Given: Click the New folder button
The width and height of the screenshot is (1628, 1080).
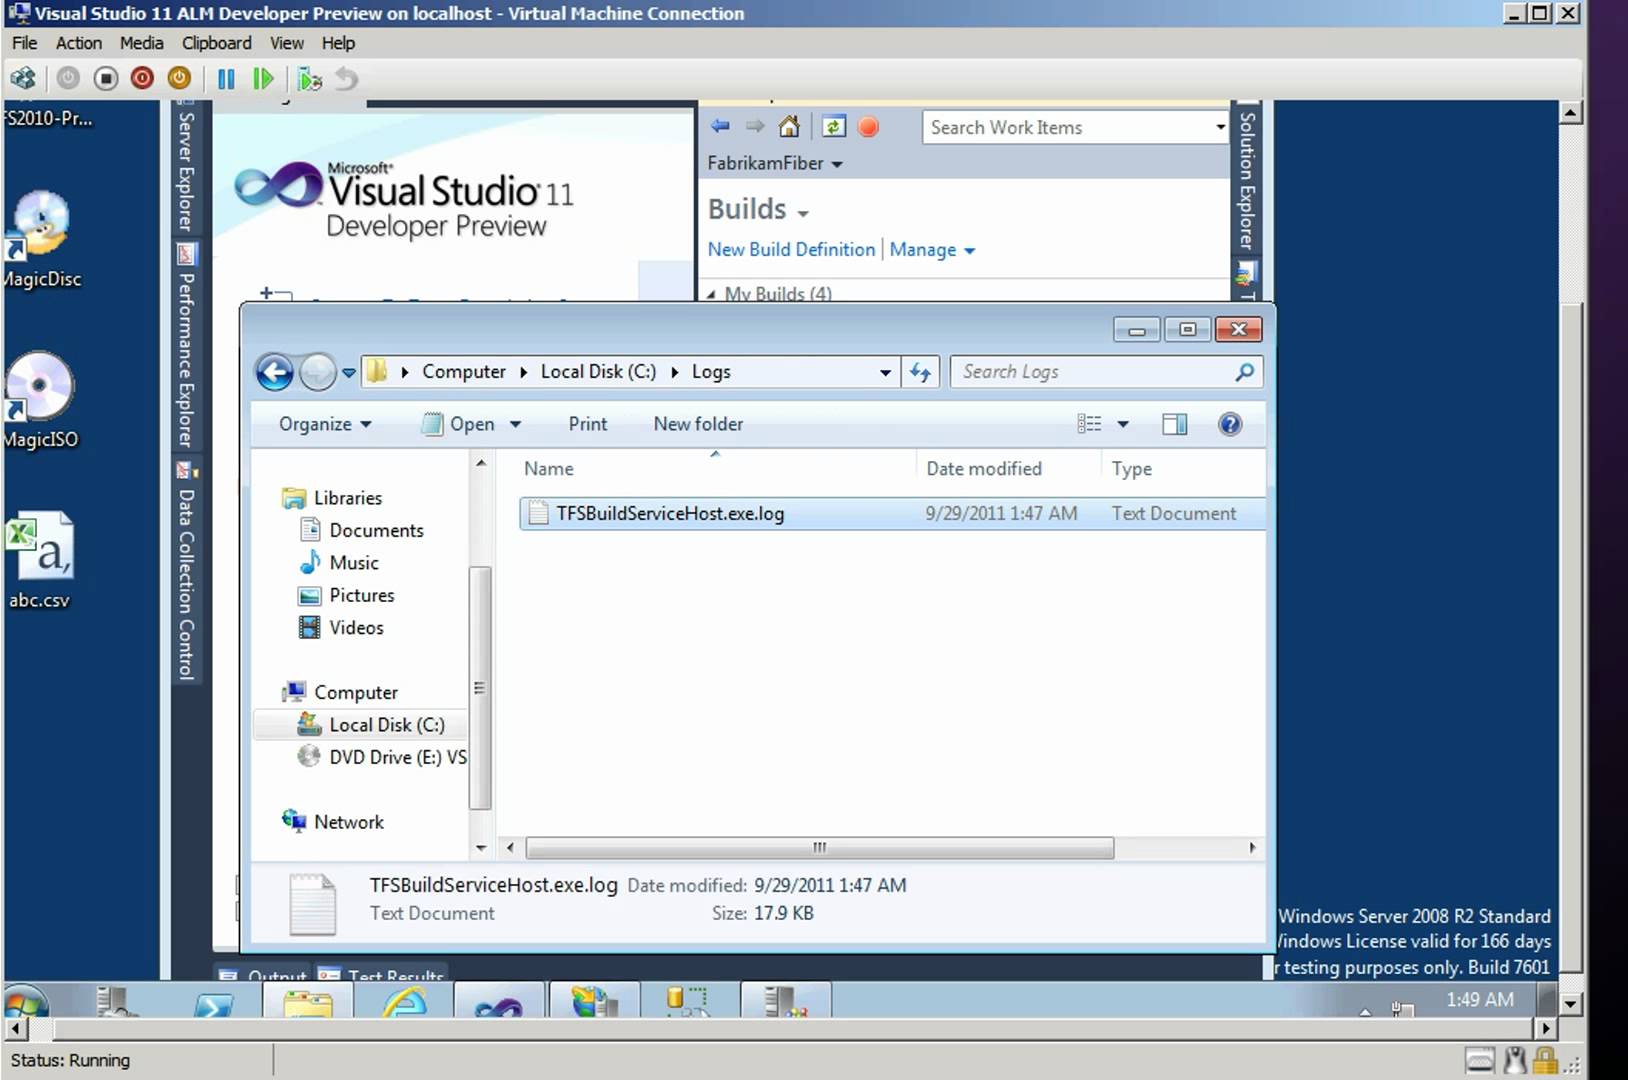Looking at the screenshot, I should pyautogui.click(x=698, y=424).
